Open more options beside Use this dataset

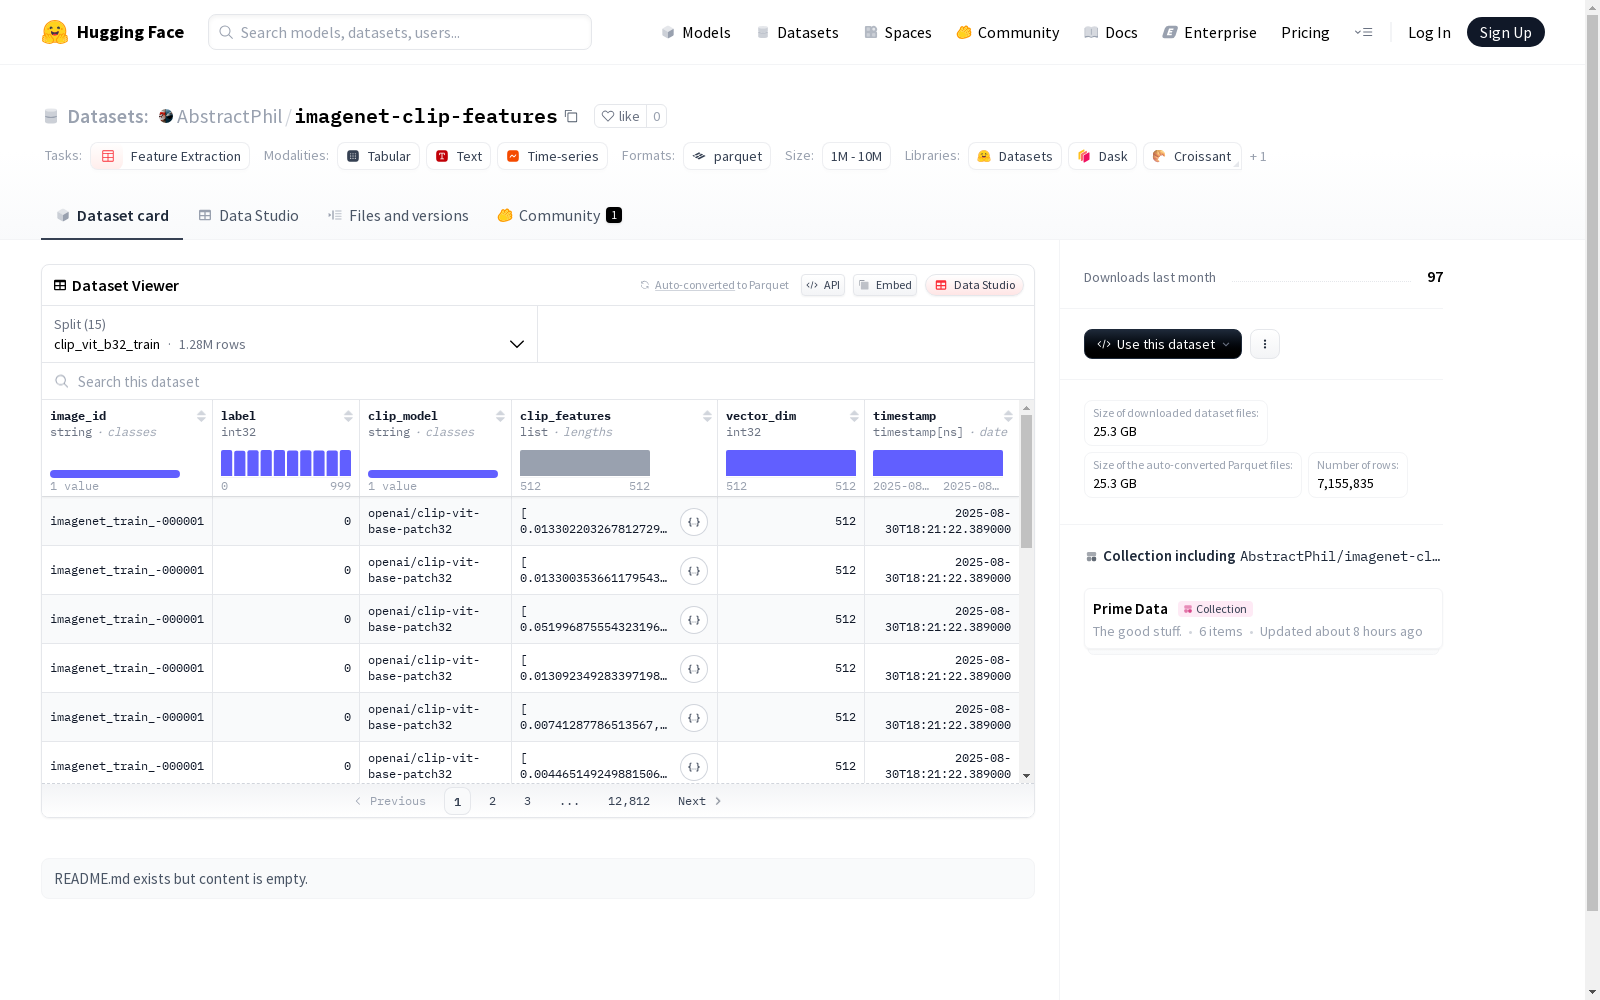tap(1265, 344)
